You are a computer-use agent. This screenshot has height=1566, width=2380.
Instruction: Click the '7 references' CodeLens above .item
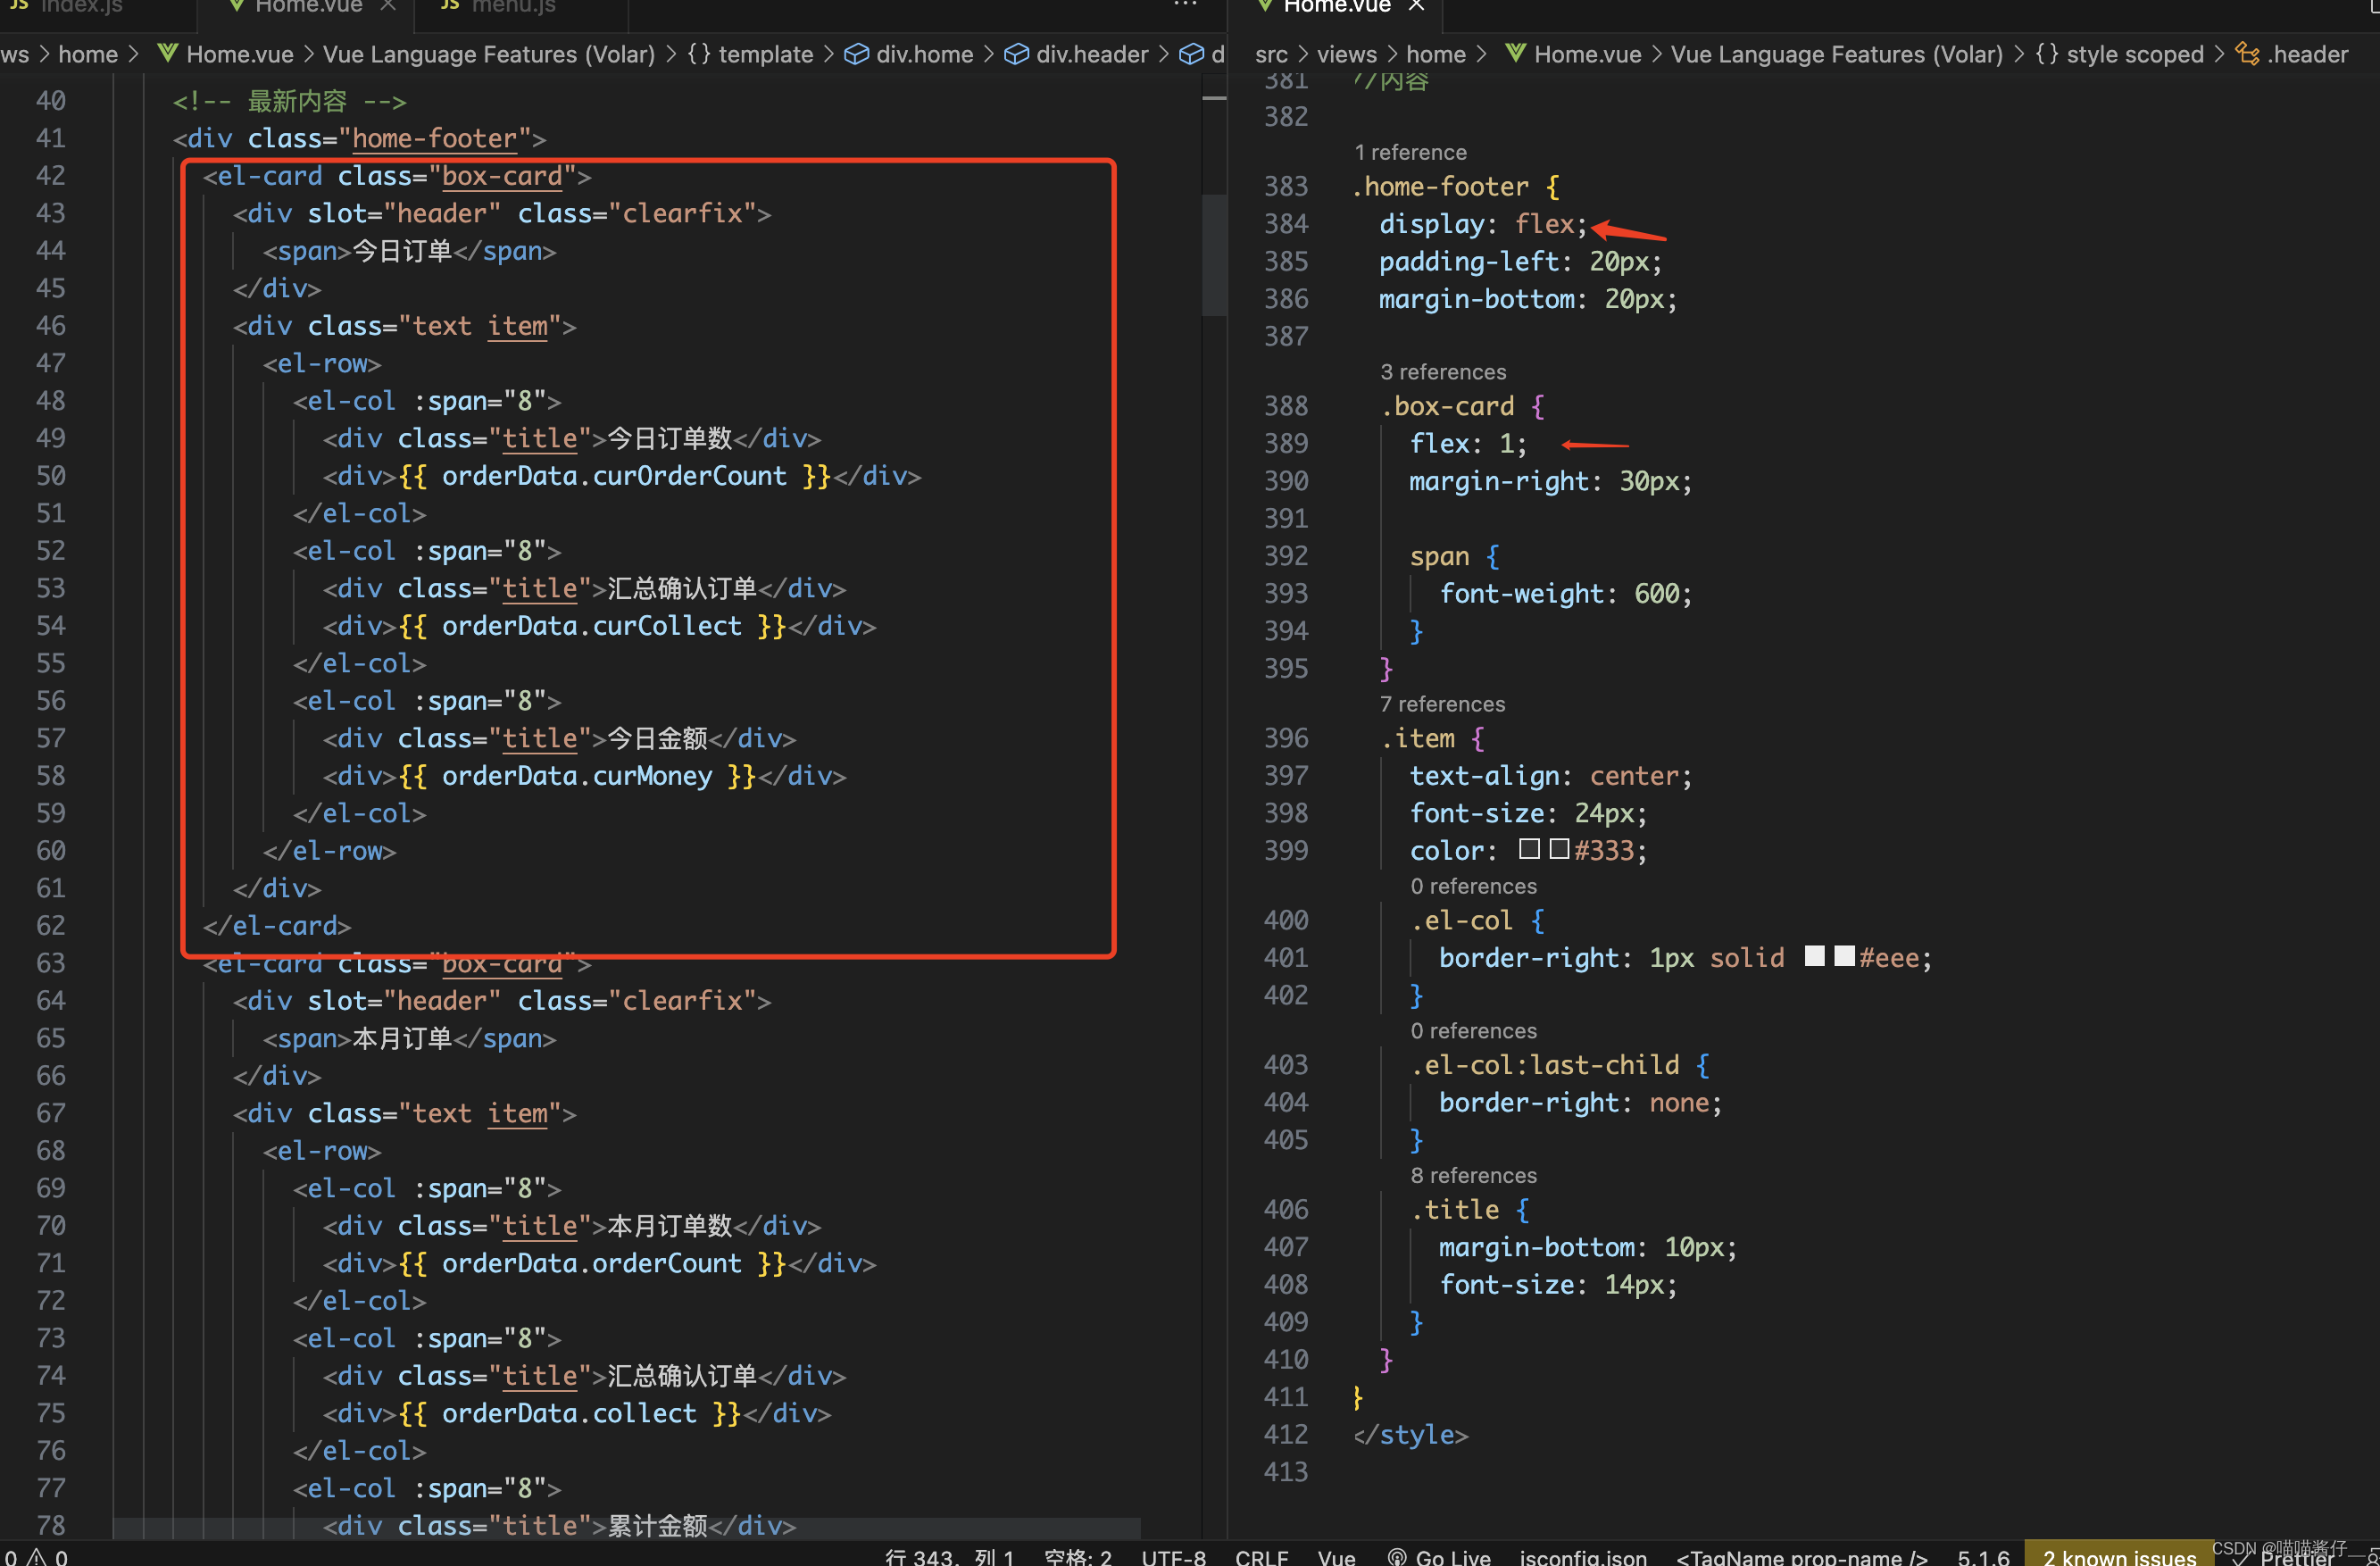1441,704
